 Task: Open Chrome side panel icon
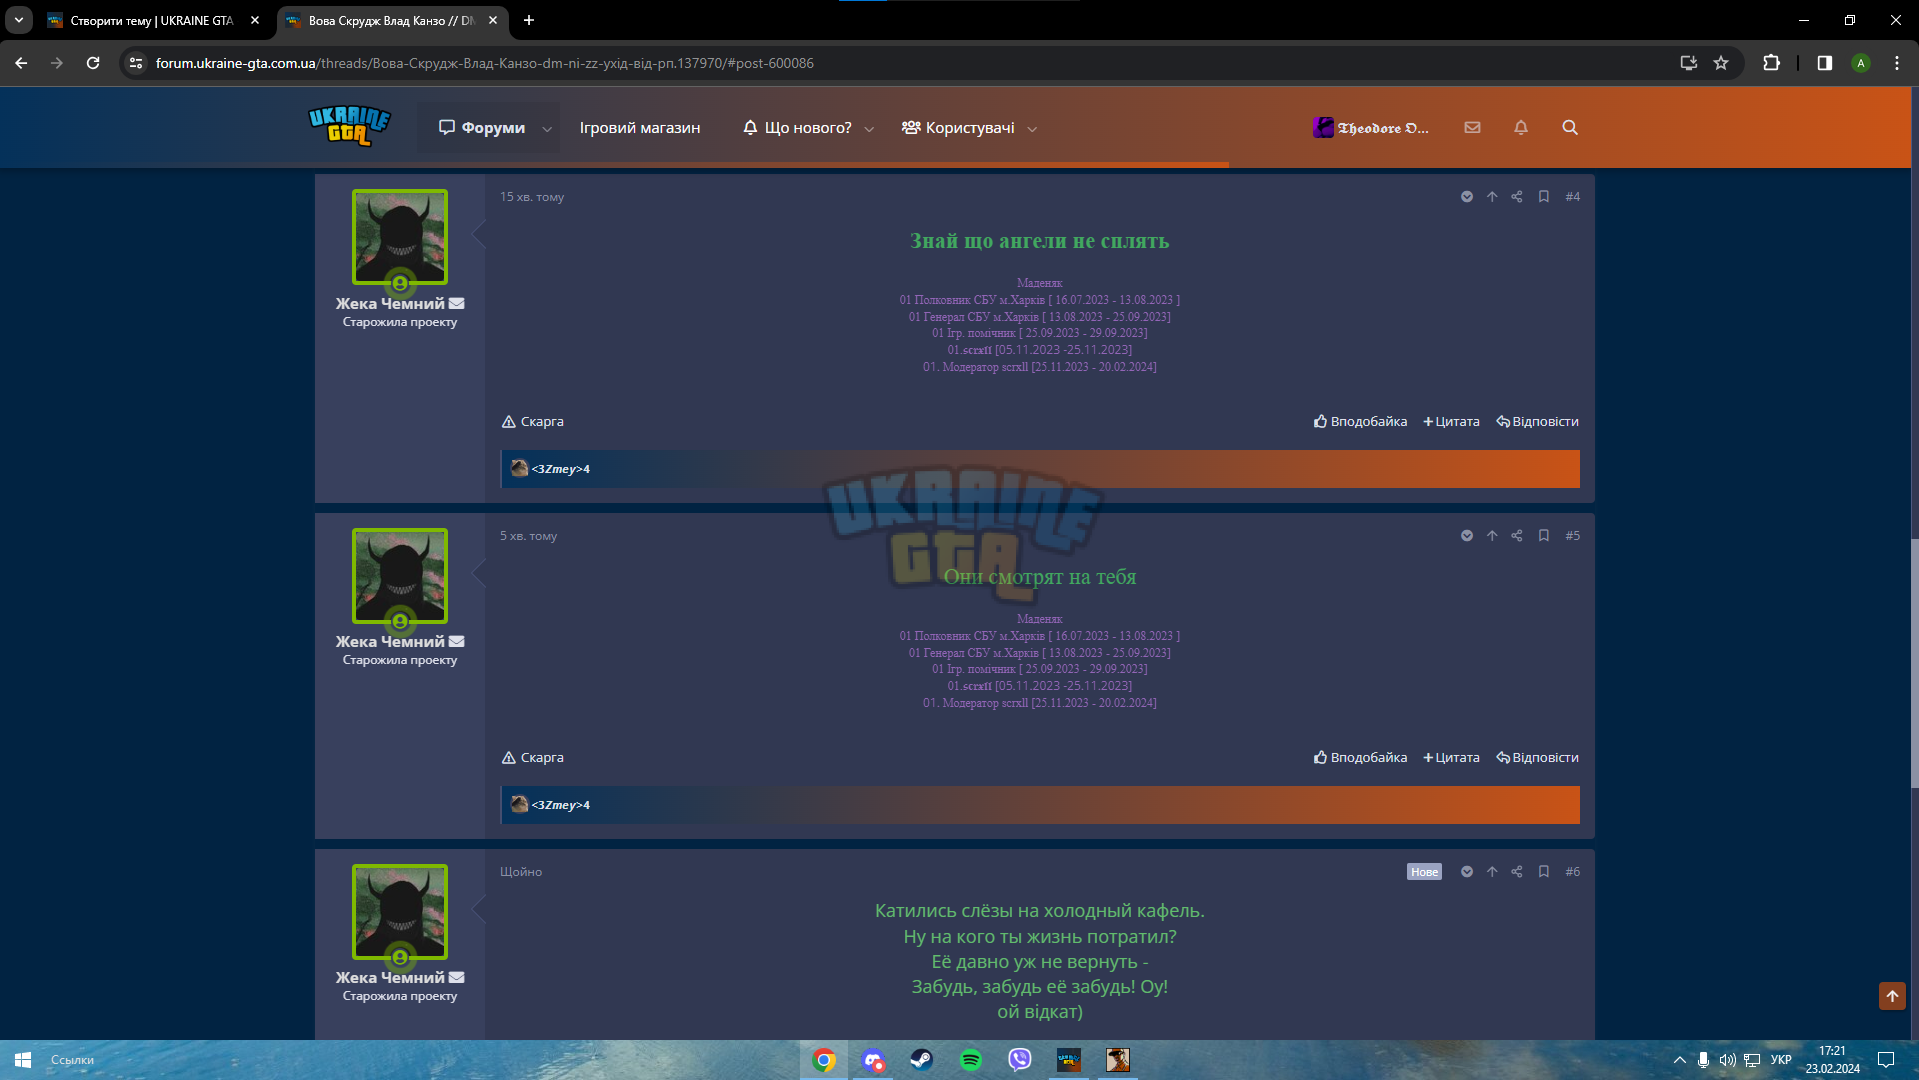[1825, 63]
